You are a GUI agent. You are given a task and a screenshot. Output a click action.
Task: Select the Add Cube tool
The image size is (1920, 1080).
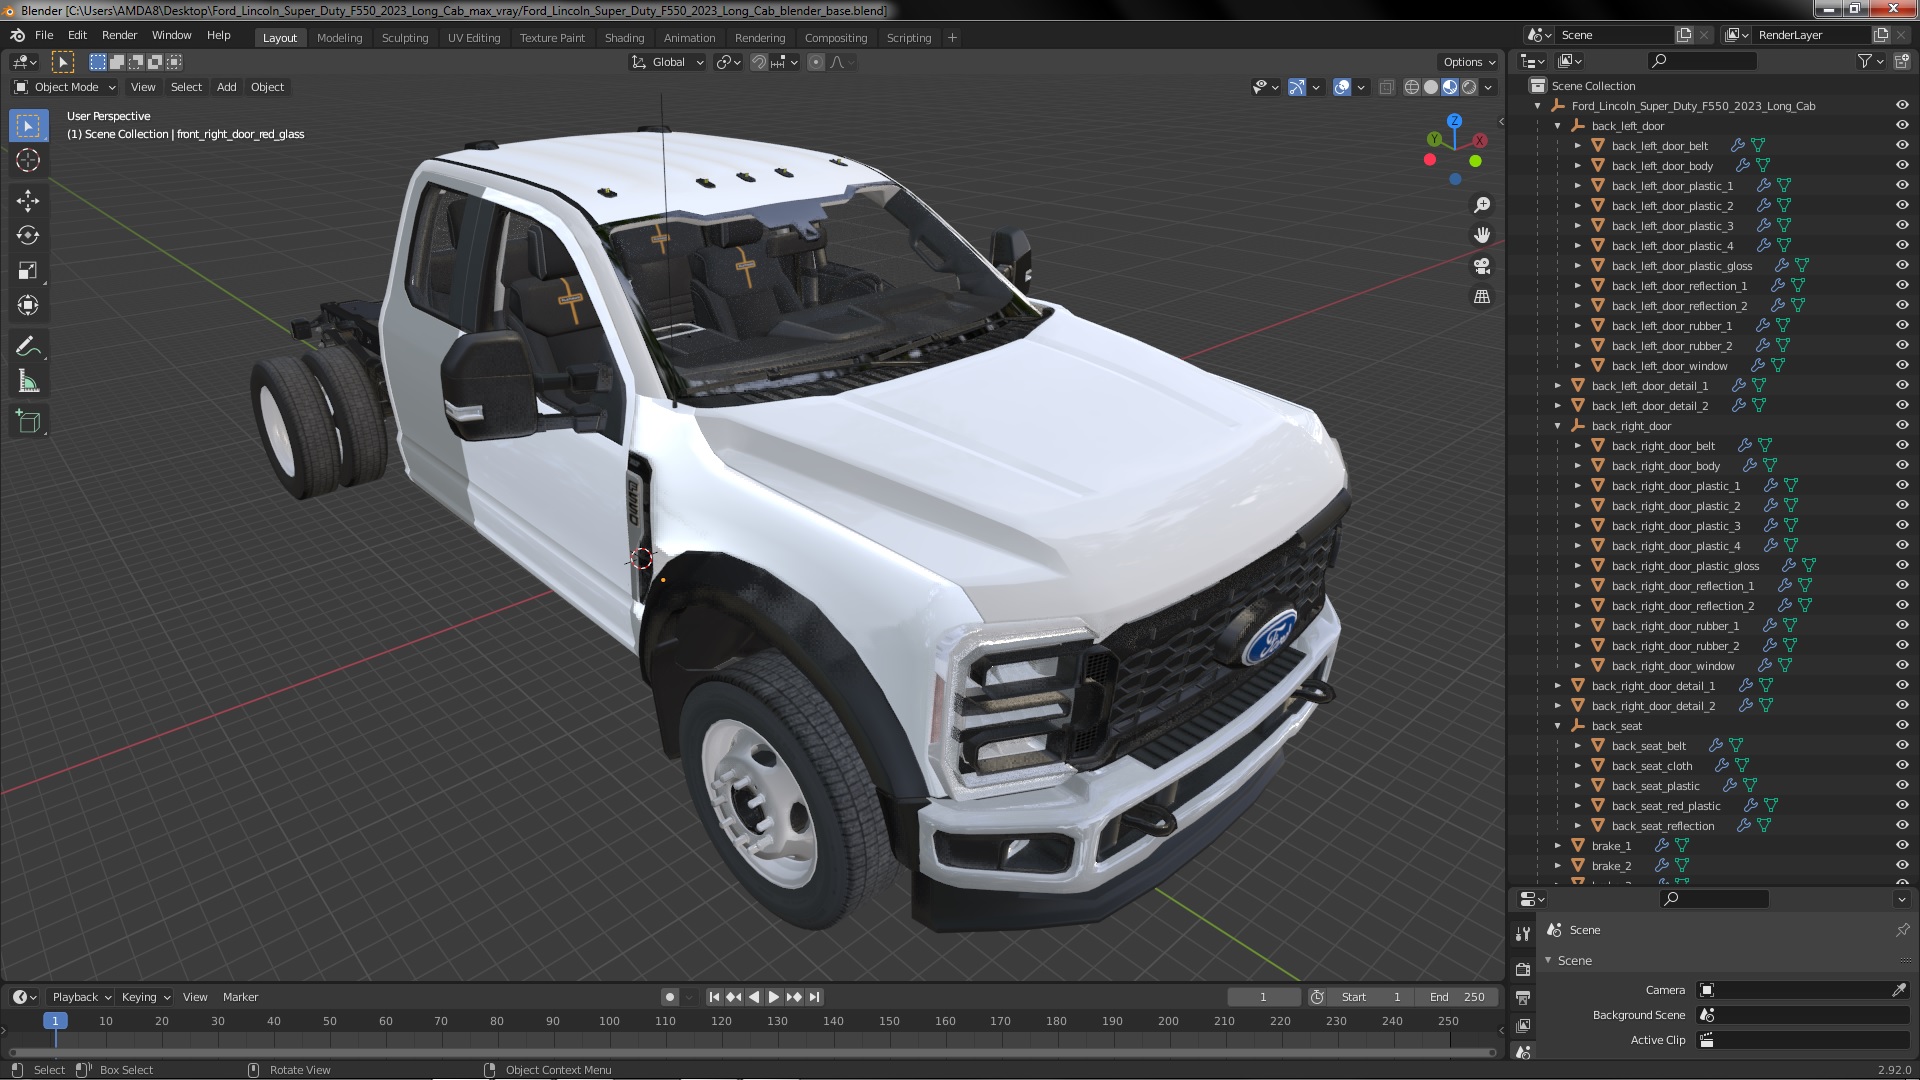point(28,422)
